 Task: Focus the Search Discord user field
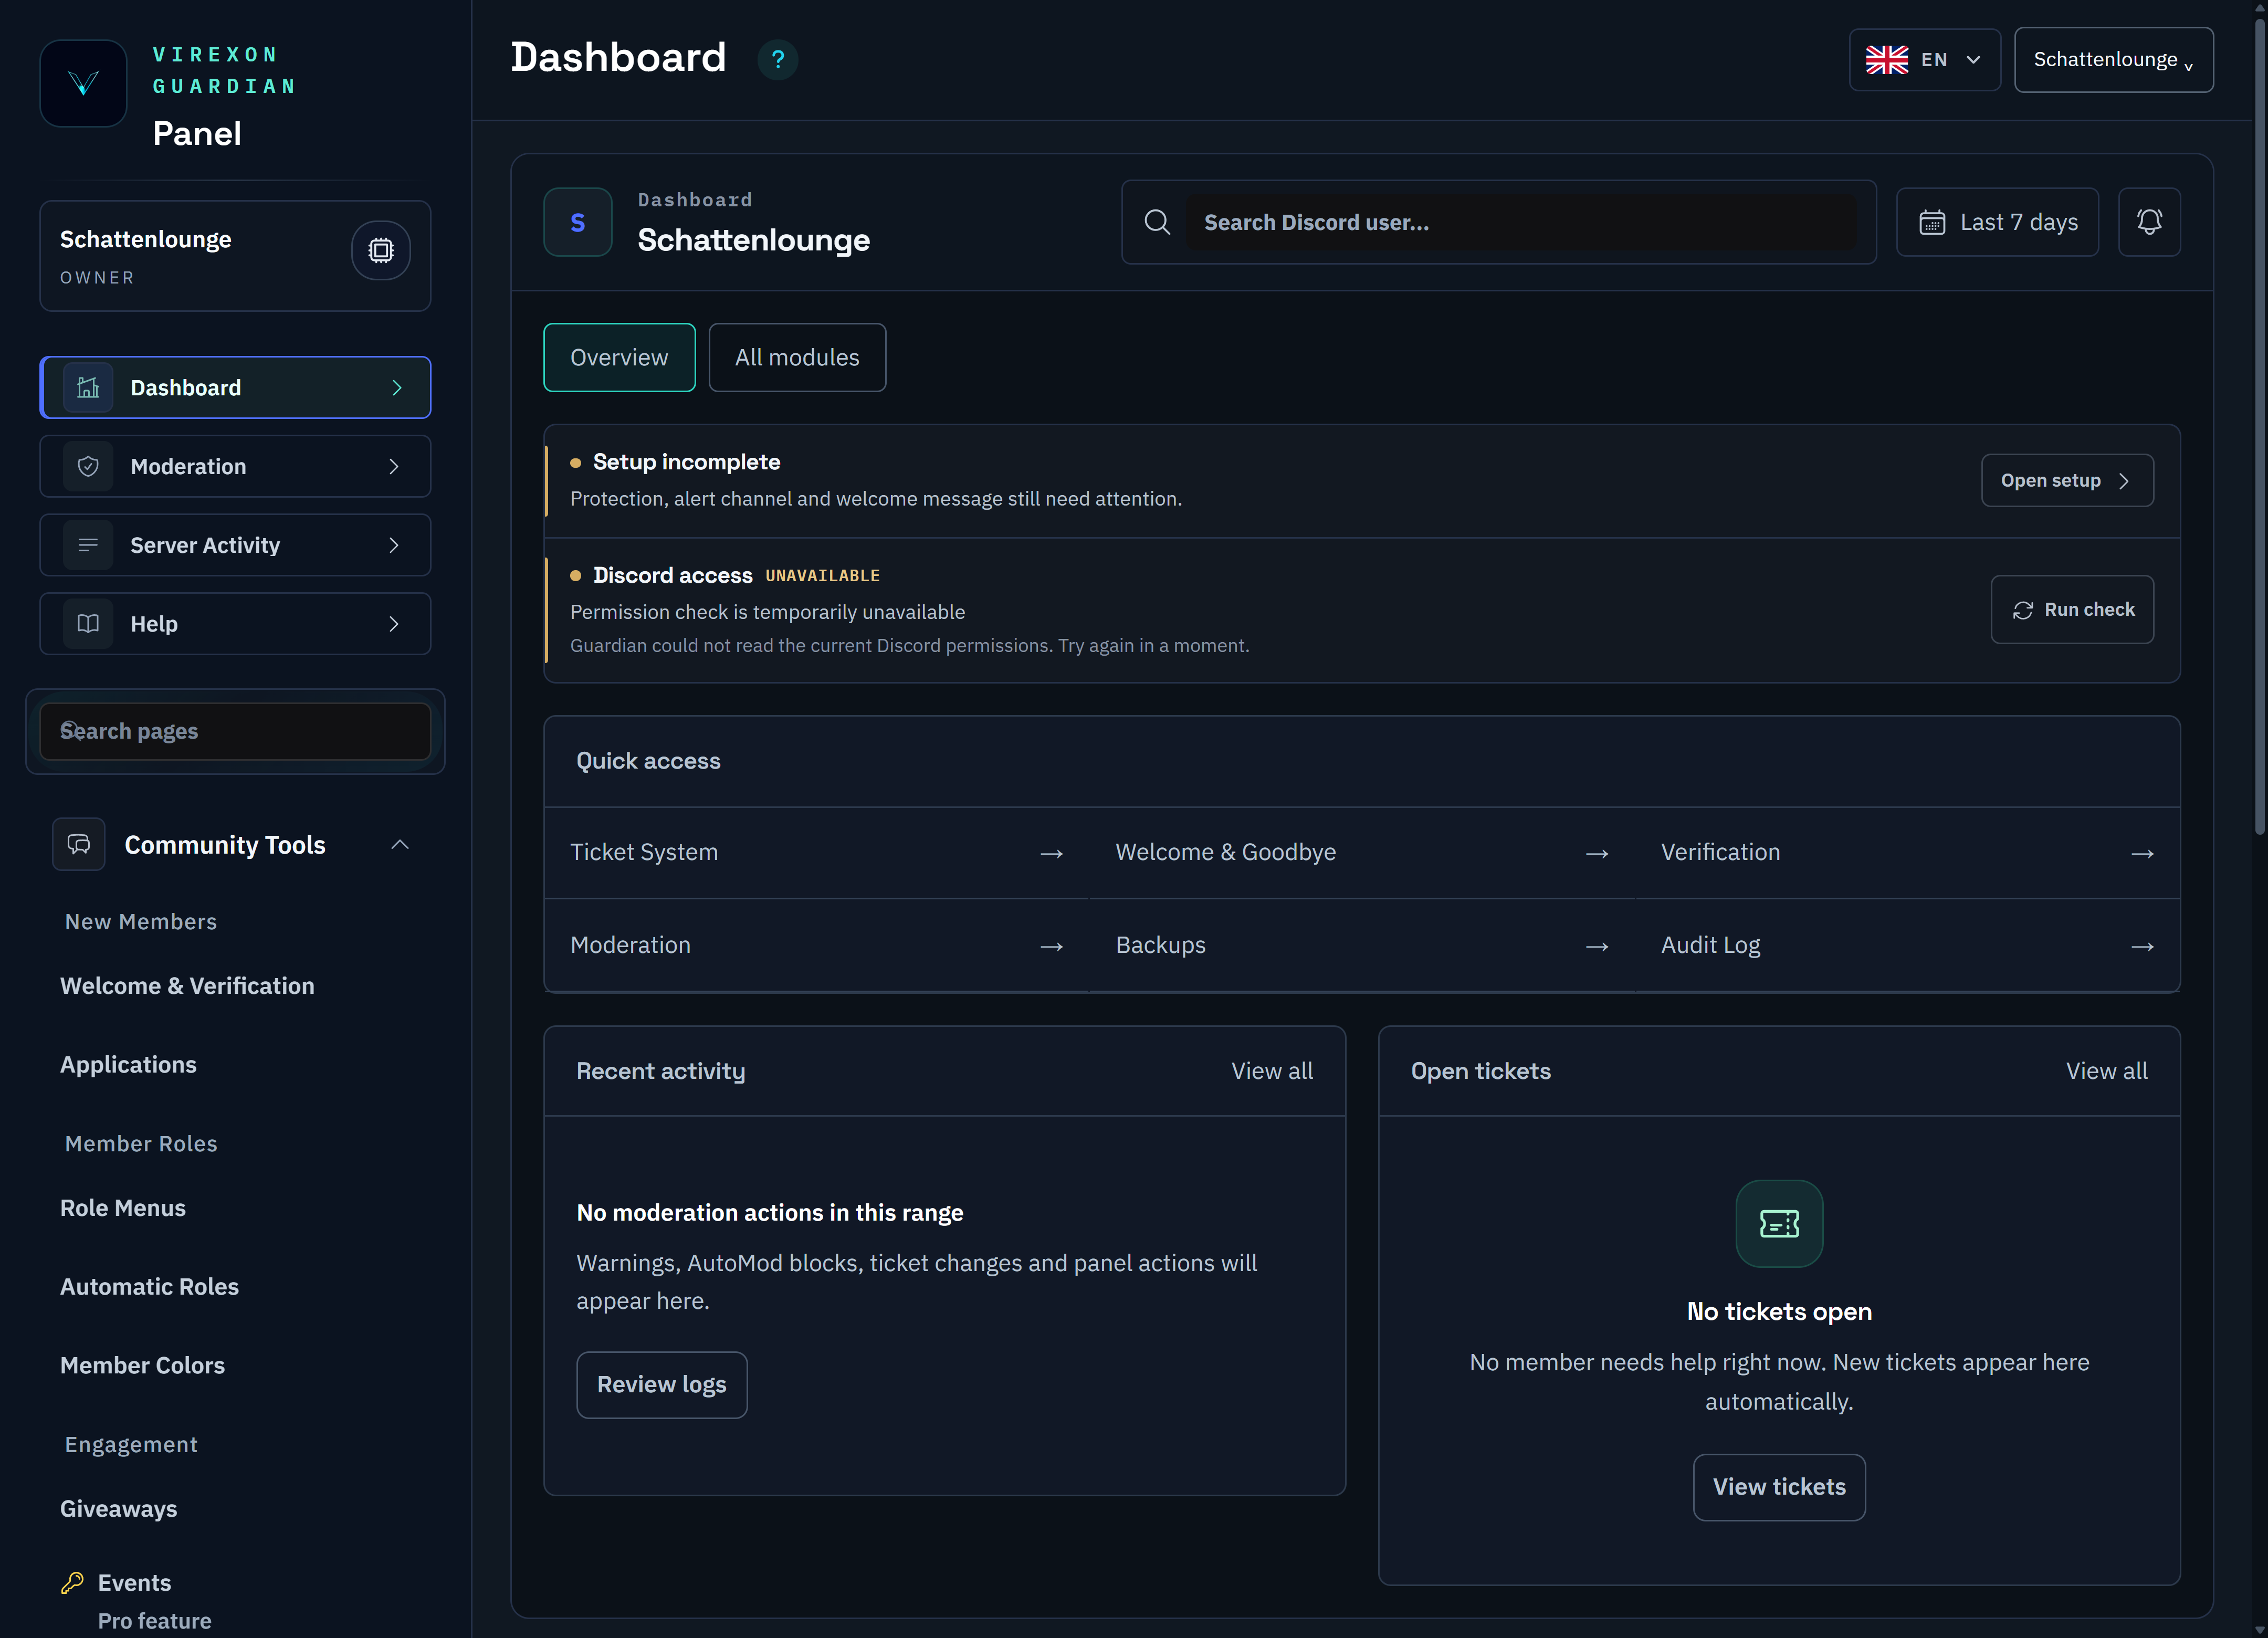tap(1520, 222)
